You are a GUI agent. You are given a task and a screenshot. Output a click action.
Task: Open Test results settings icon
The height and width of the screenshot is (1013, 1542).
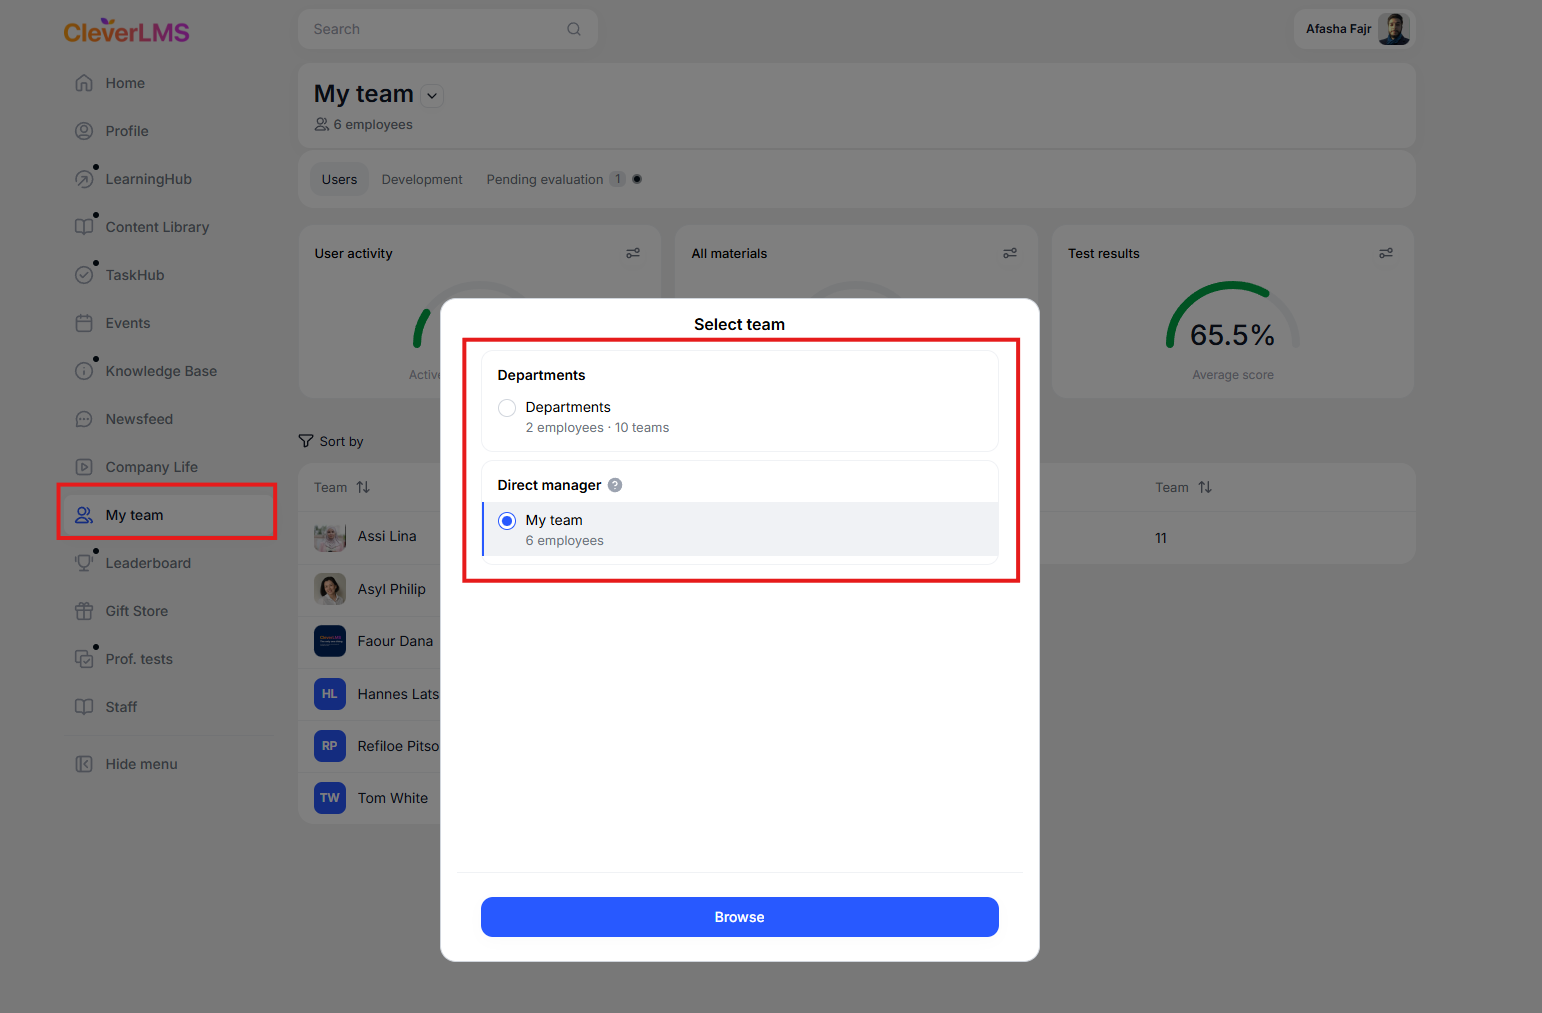pos(1386,253)
